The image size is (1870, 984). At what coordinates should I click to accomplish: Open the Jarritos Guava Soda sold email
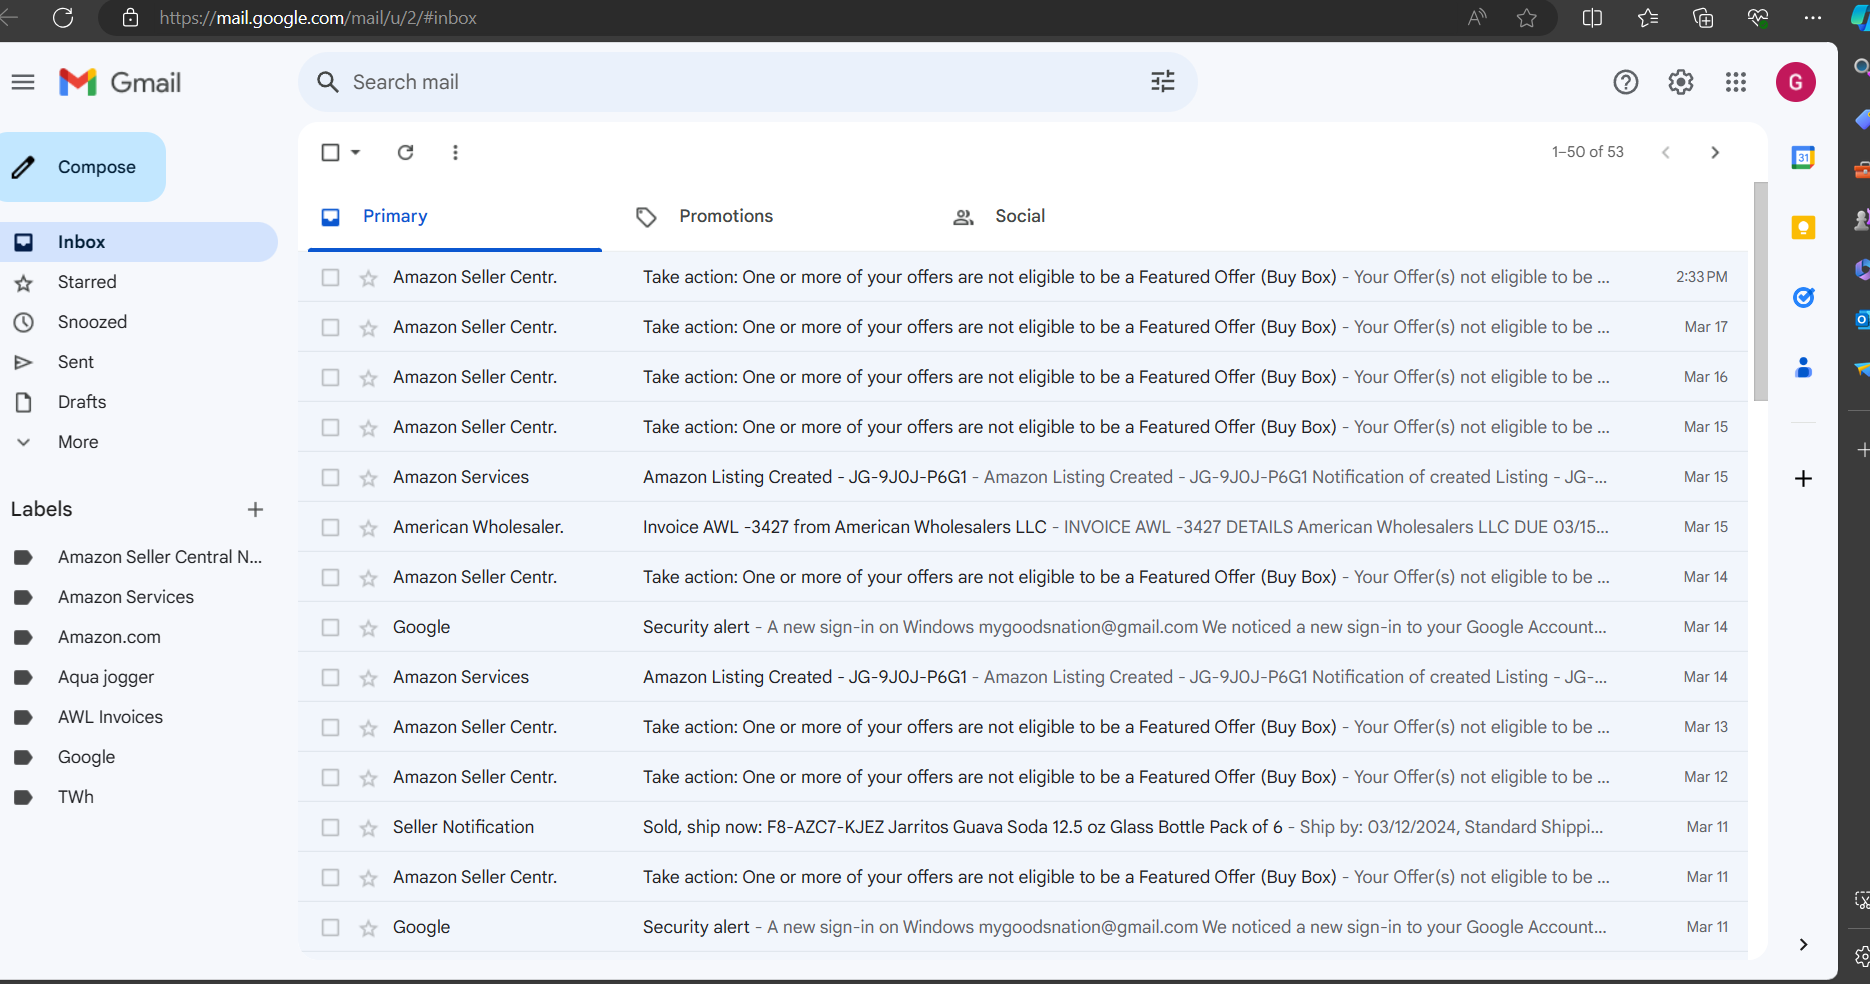tap(1023, 827)
